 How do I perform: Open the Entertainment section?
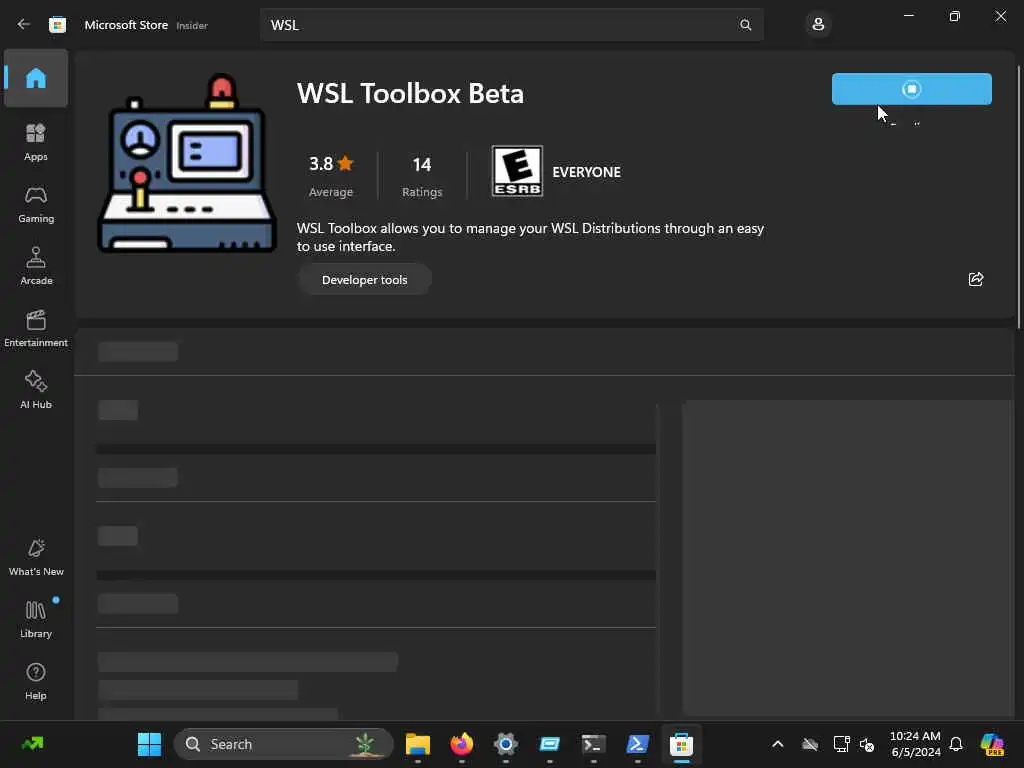pyautogui.click(x=36, y=328)
